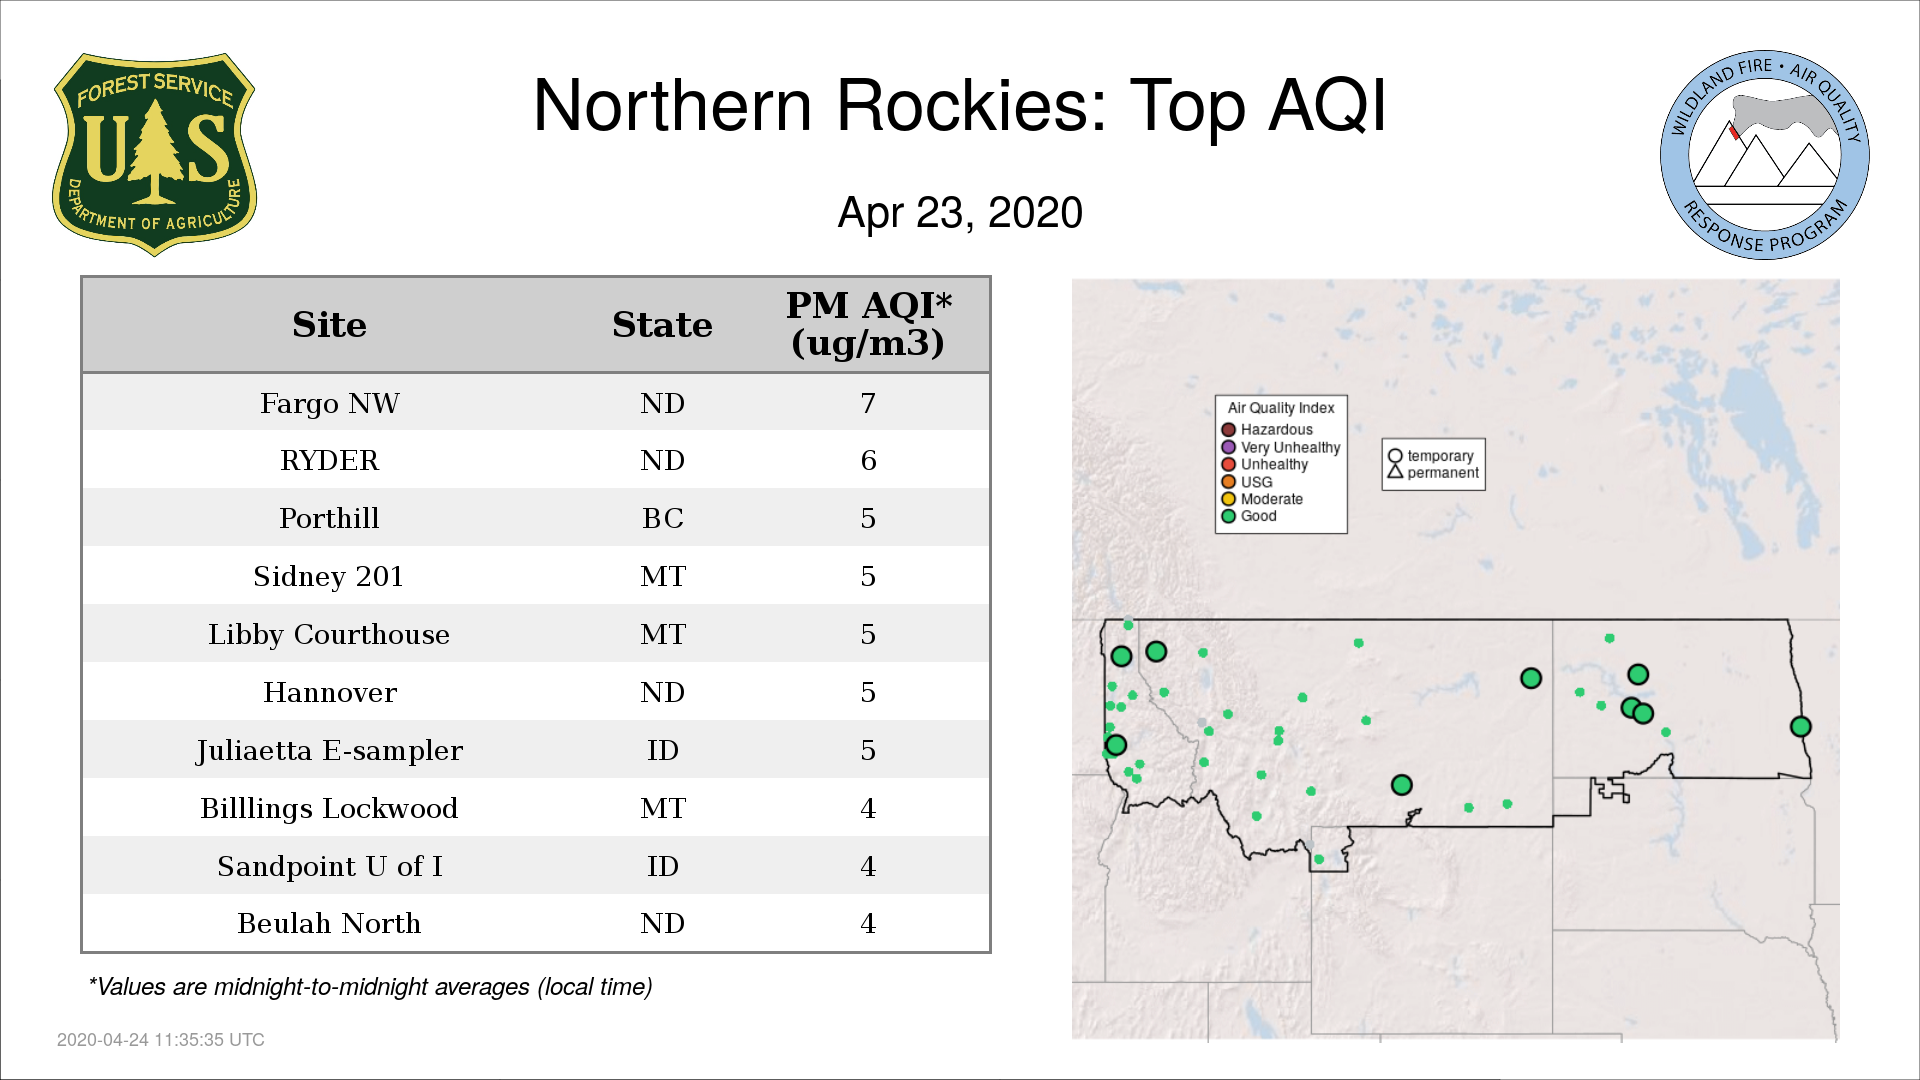Click the AQI value 7 for Fargo NW
The width and height of the screenshot is (1920, 1080).
[868, 403]
